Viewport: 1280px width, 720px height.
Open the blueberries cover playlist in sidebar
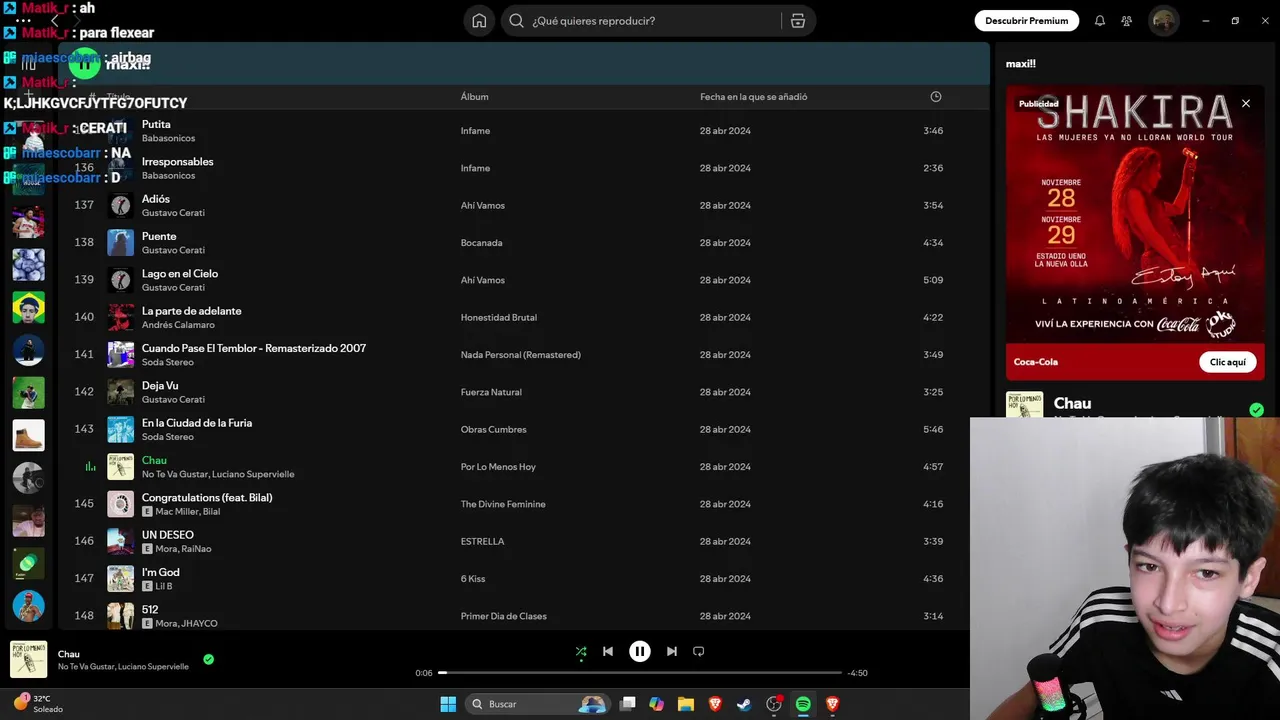click(28, 264)
